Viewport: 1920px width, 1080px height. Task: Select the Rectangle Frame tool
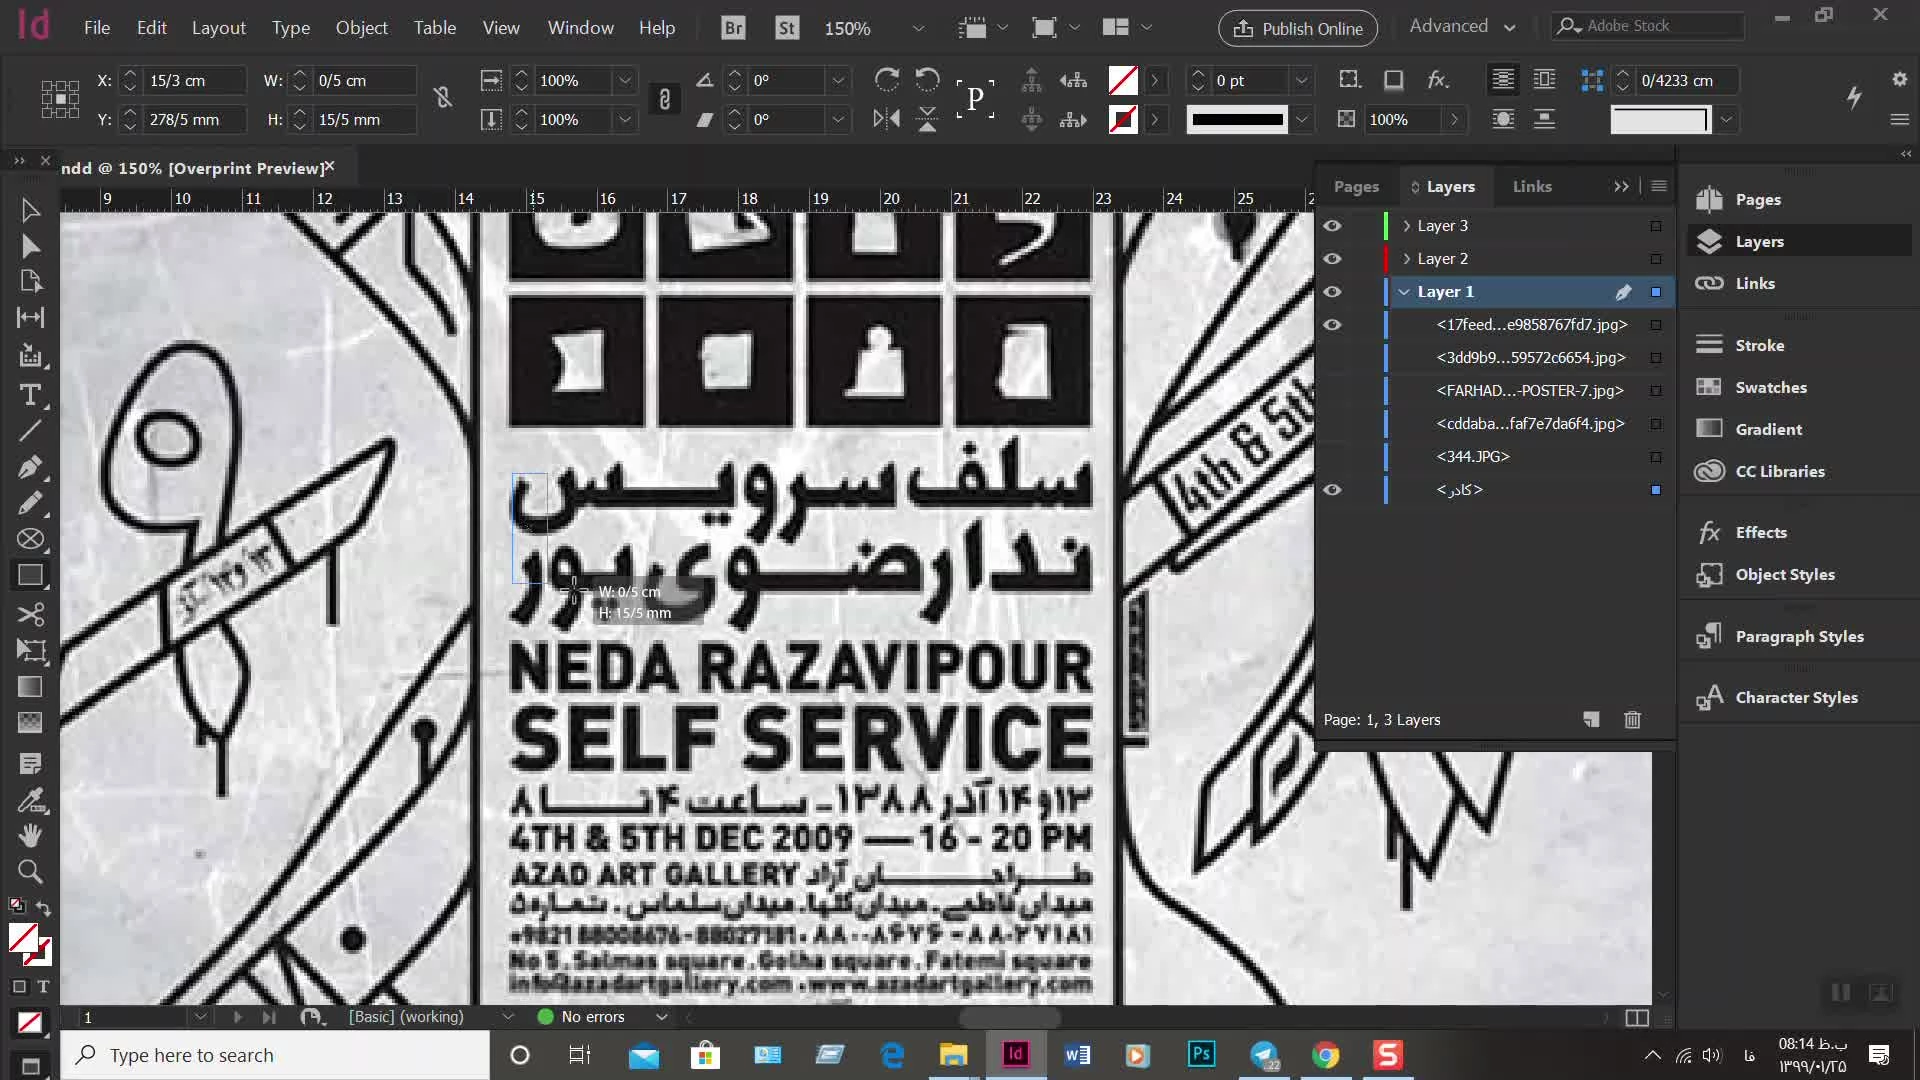pyautogui.click(x=30, y=539)
